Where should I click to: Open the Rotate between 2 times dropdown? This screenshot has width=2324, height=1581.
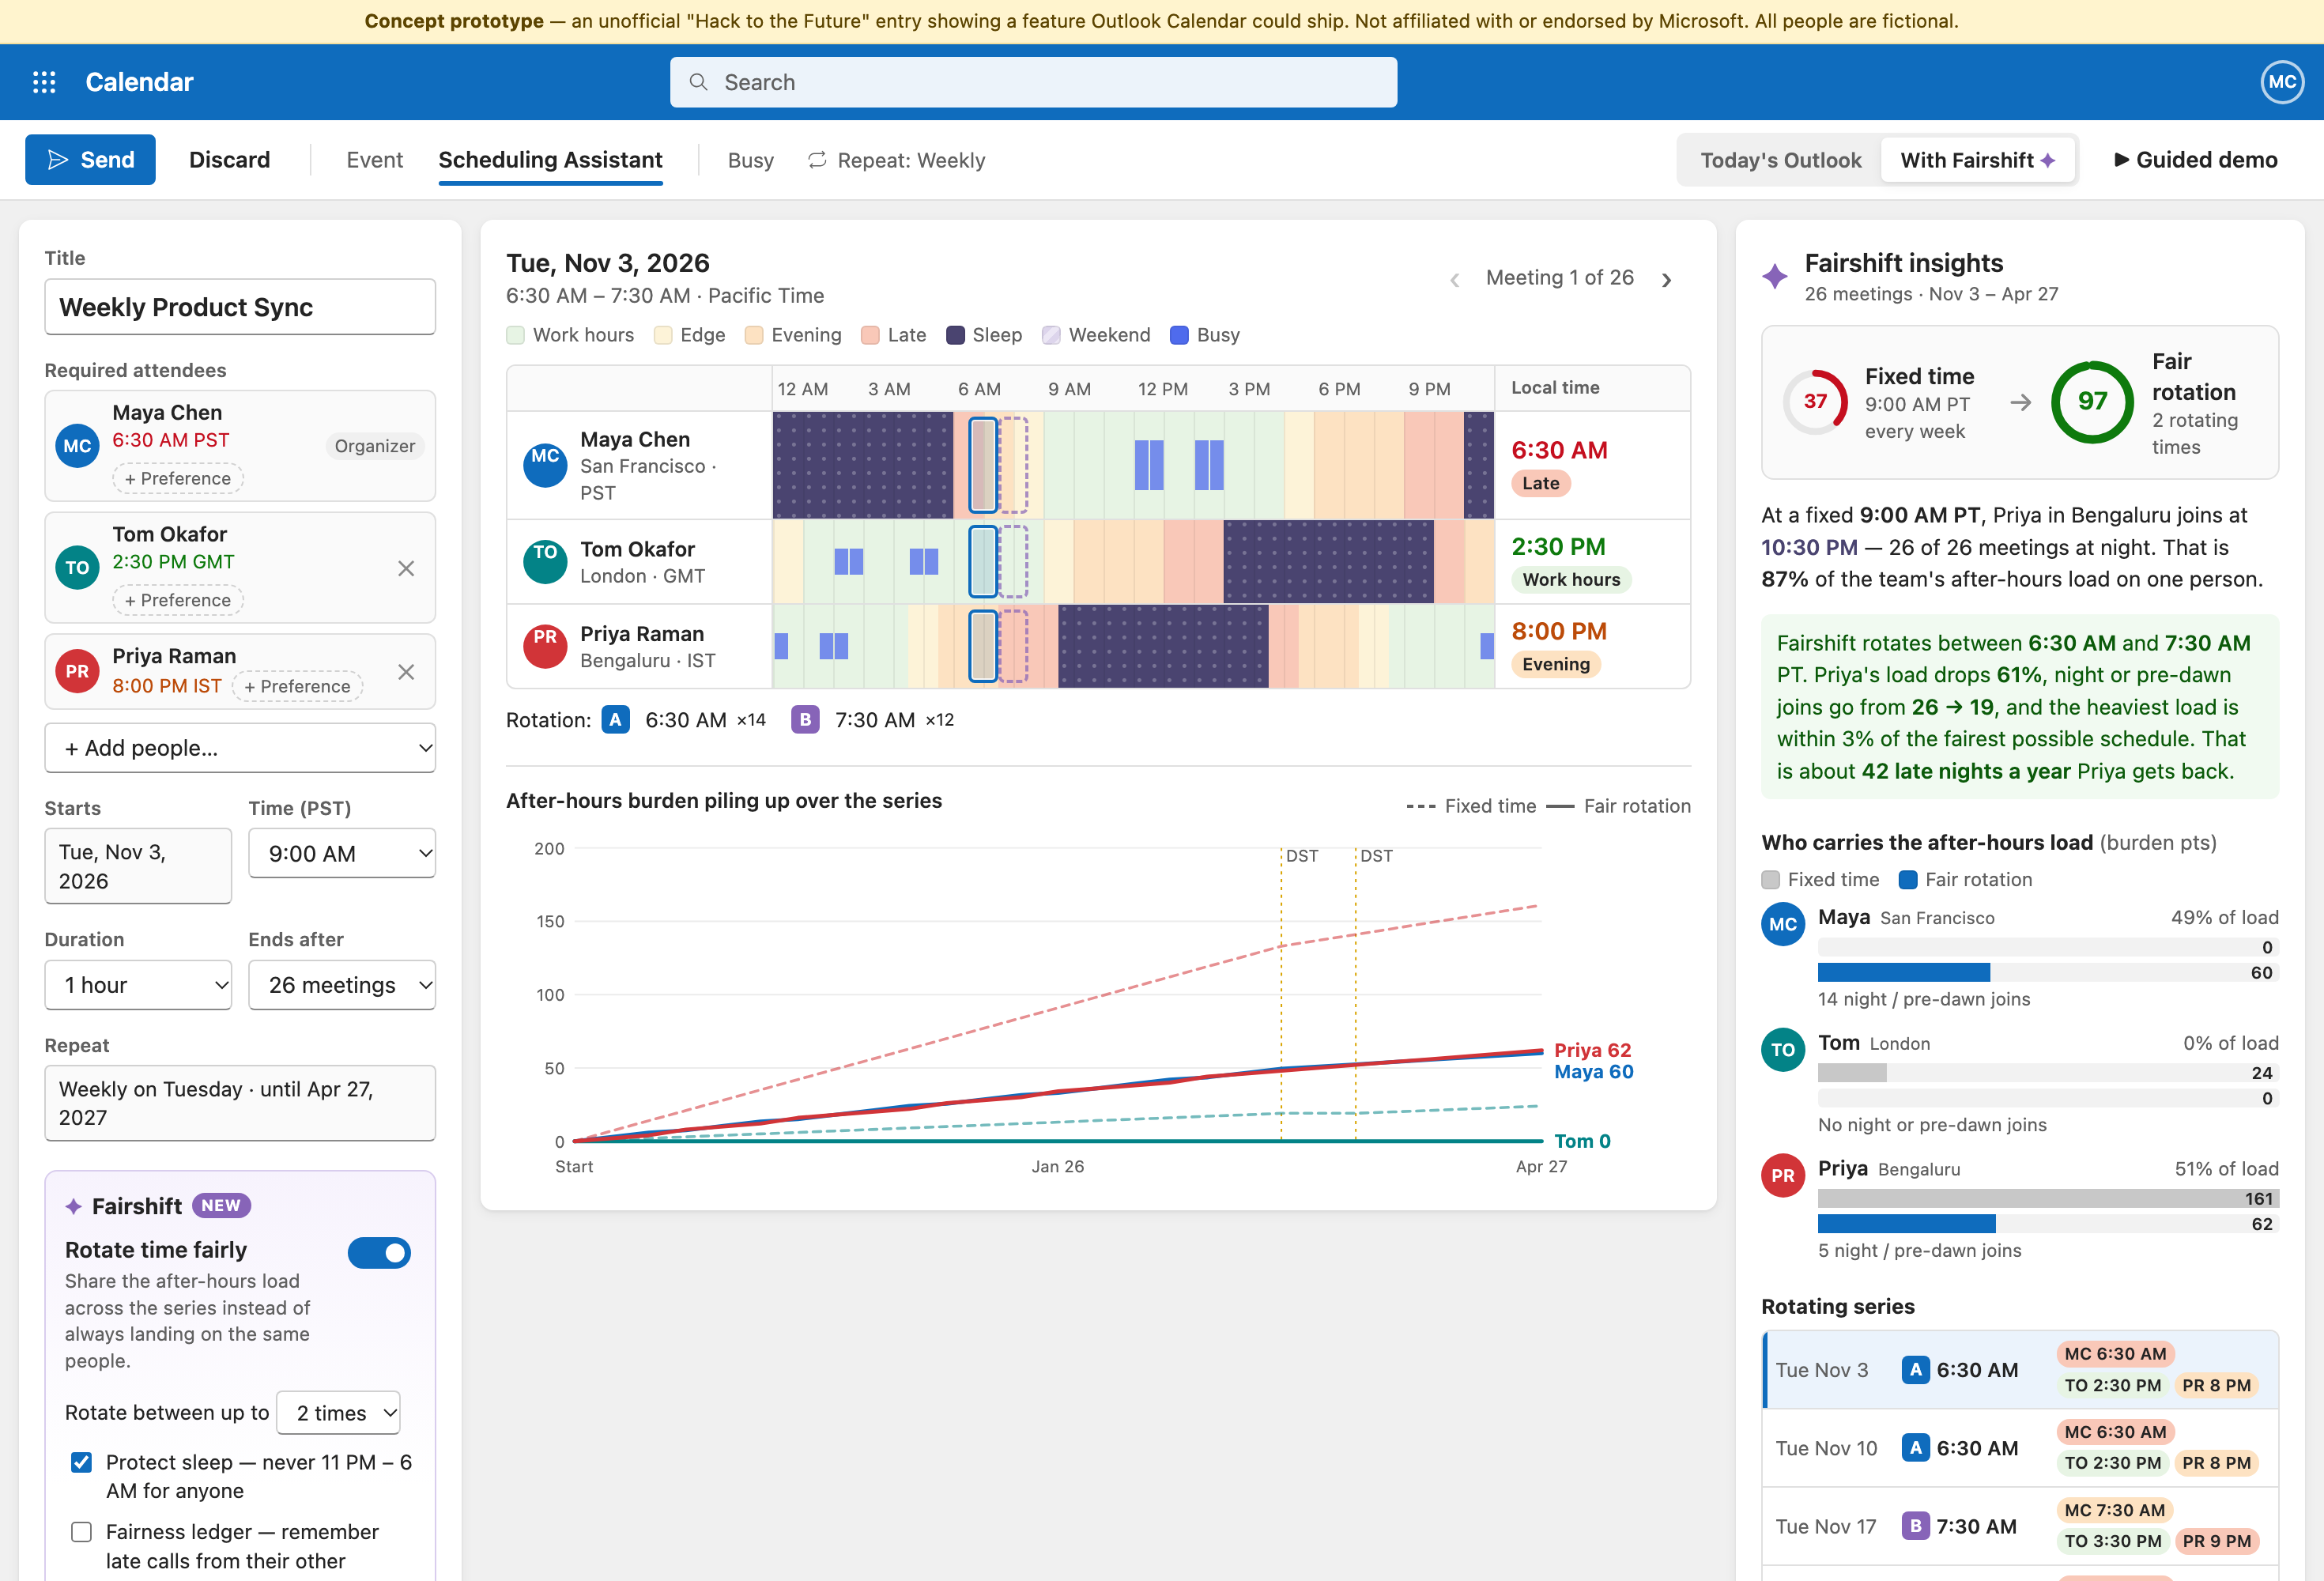point(338,1413)
